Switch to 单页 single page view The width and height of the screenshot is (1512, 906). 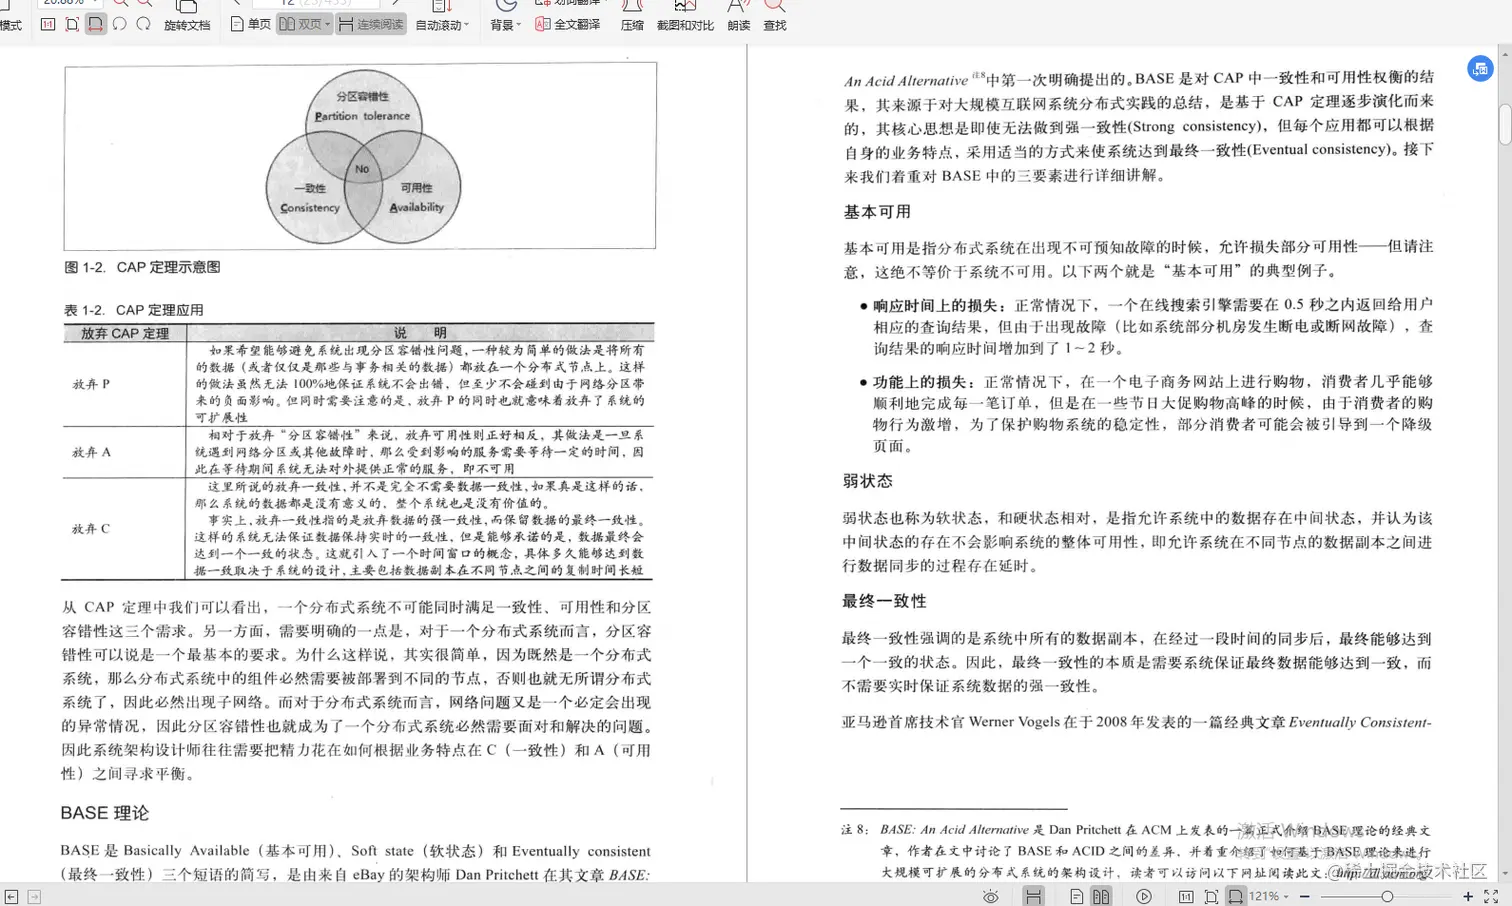pyautogui.click(x=250, y=24)
